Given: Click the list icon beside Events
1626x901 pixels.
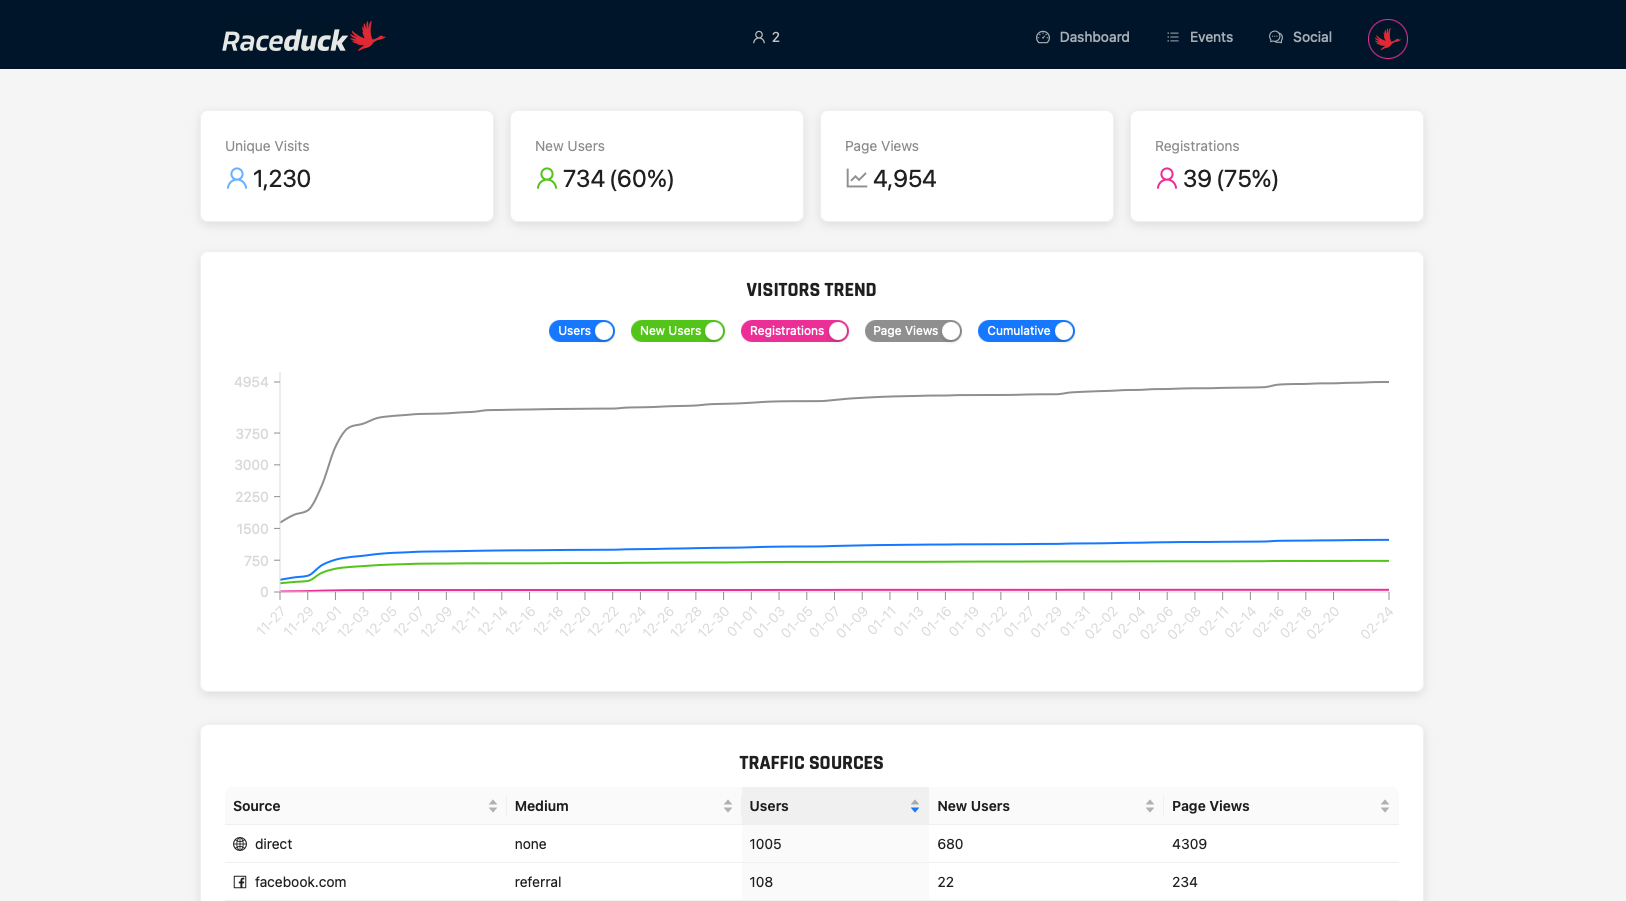Looking at the screenshot, I should tap(1171, 36).
